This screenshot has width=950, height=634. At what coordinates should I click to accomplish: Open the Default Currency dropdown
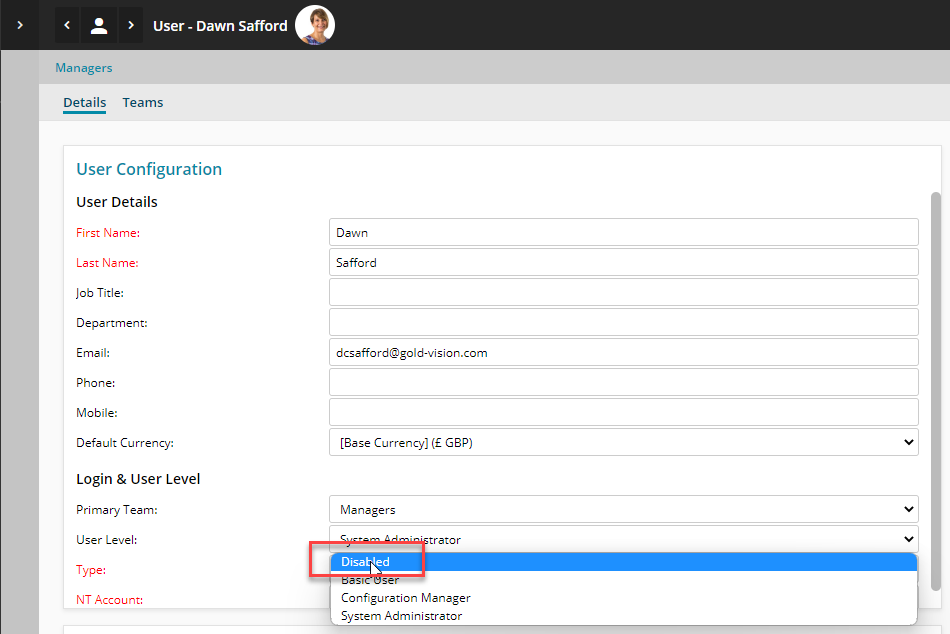pos(623,442)
